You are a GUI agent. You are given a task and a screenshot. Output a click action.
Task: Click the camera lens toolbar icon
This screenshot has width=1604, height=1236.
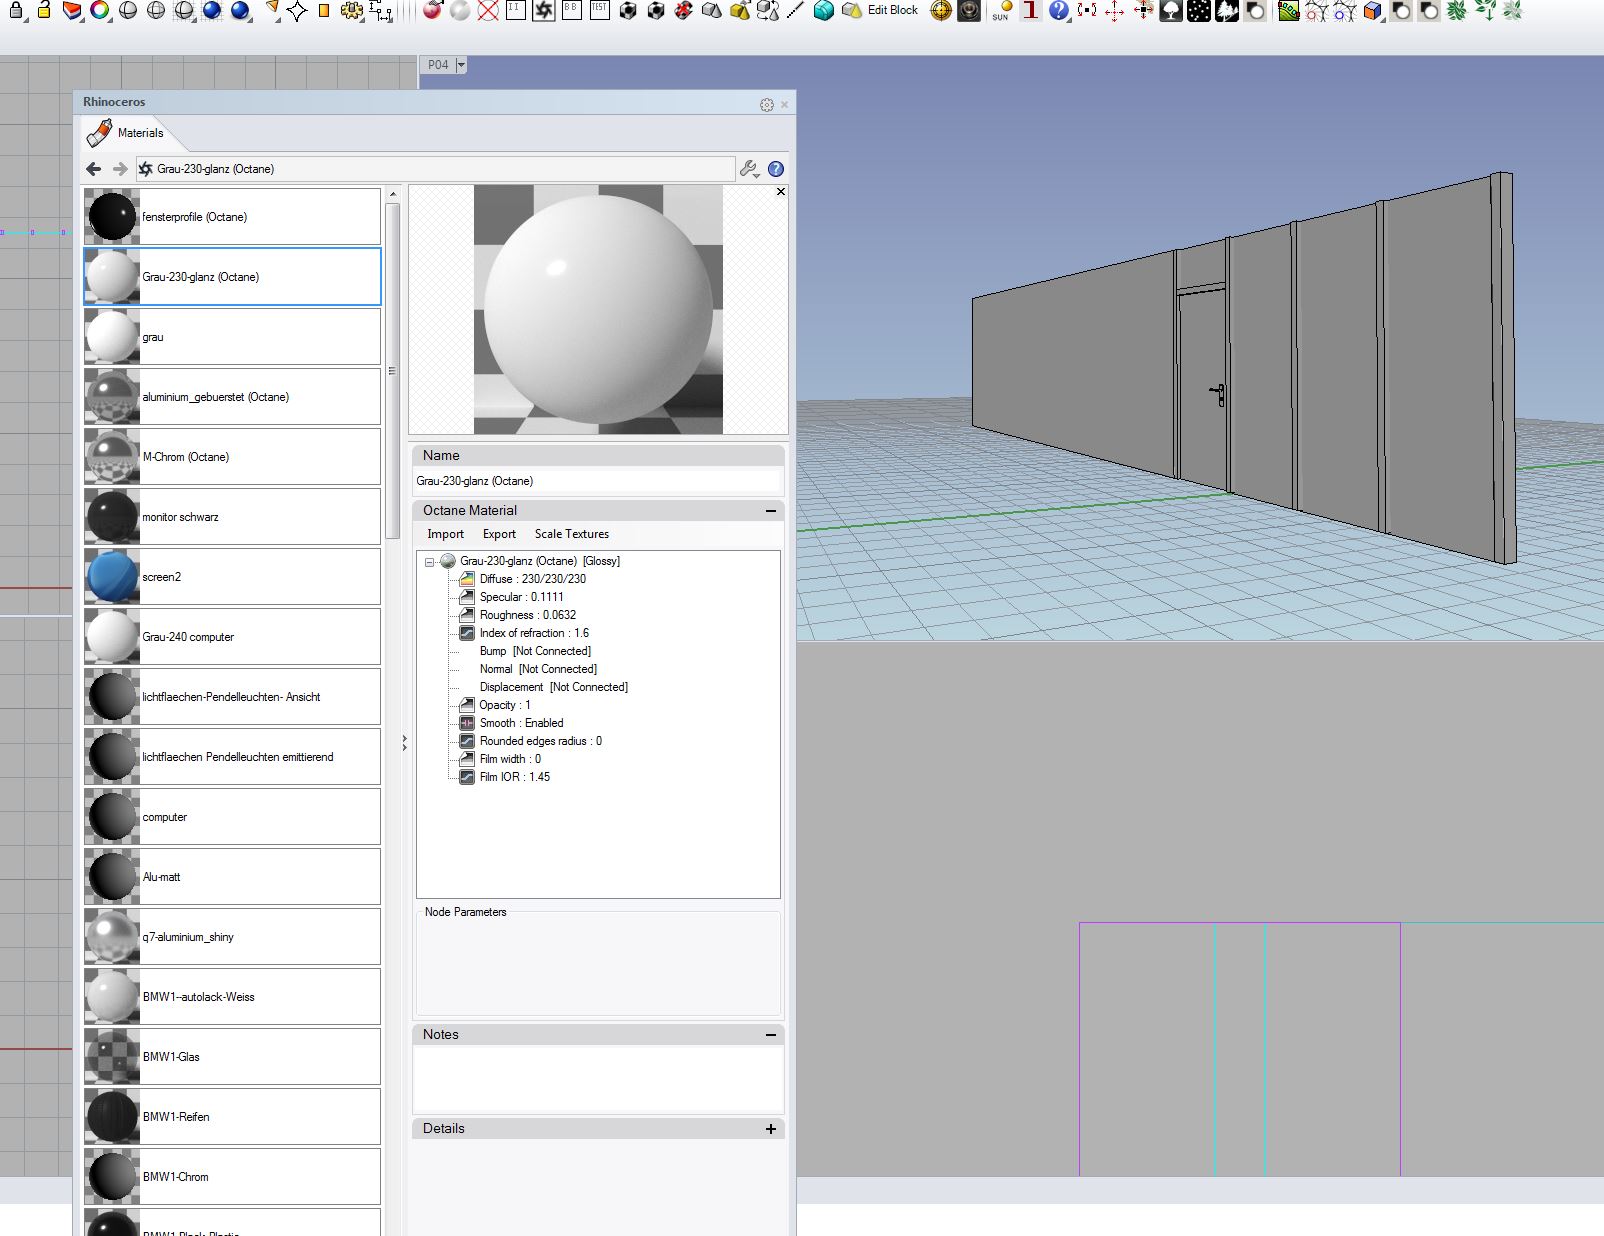coord(969,11)
